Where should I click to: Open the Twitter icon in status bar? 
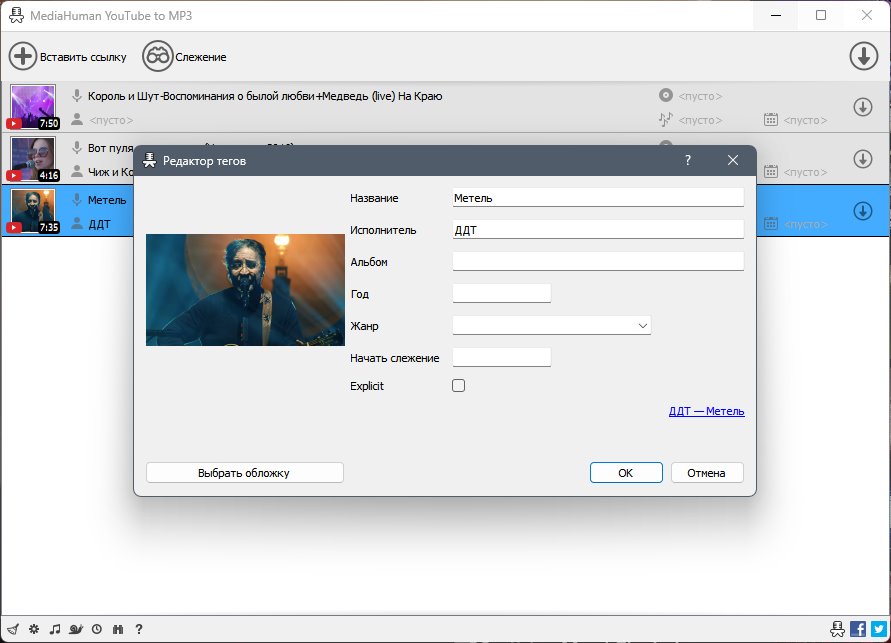click(x=879, y=629)
